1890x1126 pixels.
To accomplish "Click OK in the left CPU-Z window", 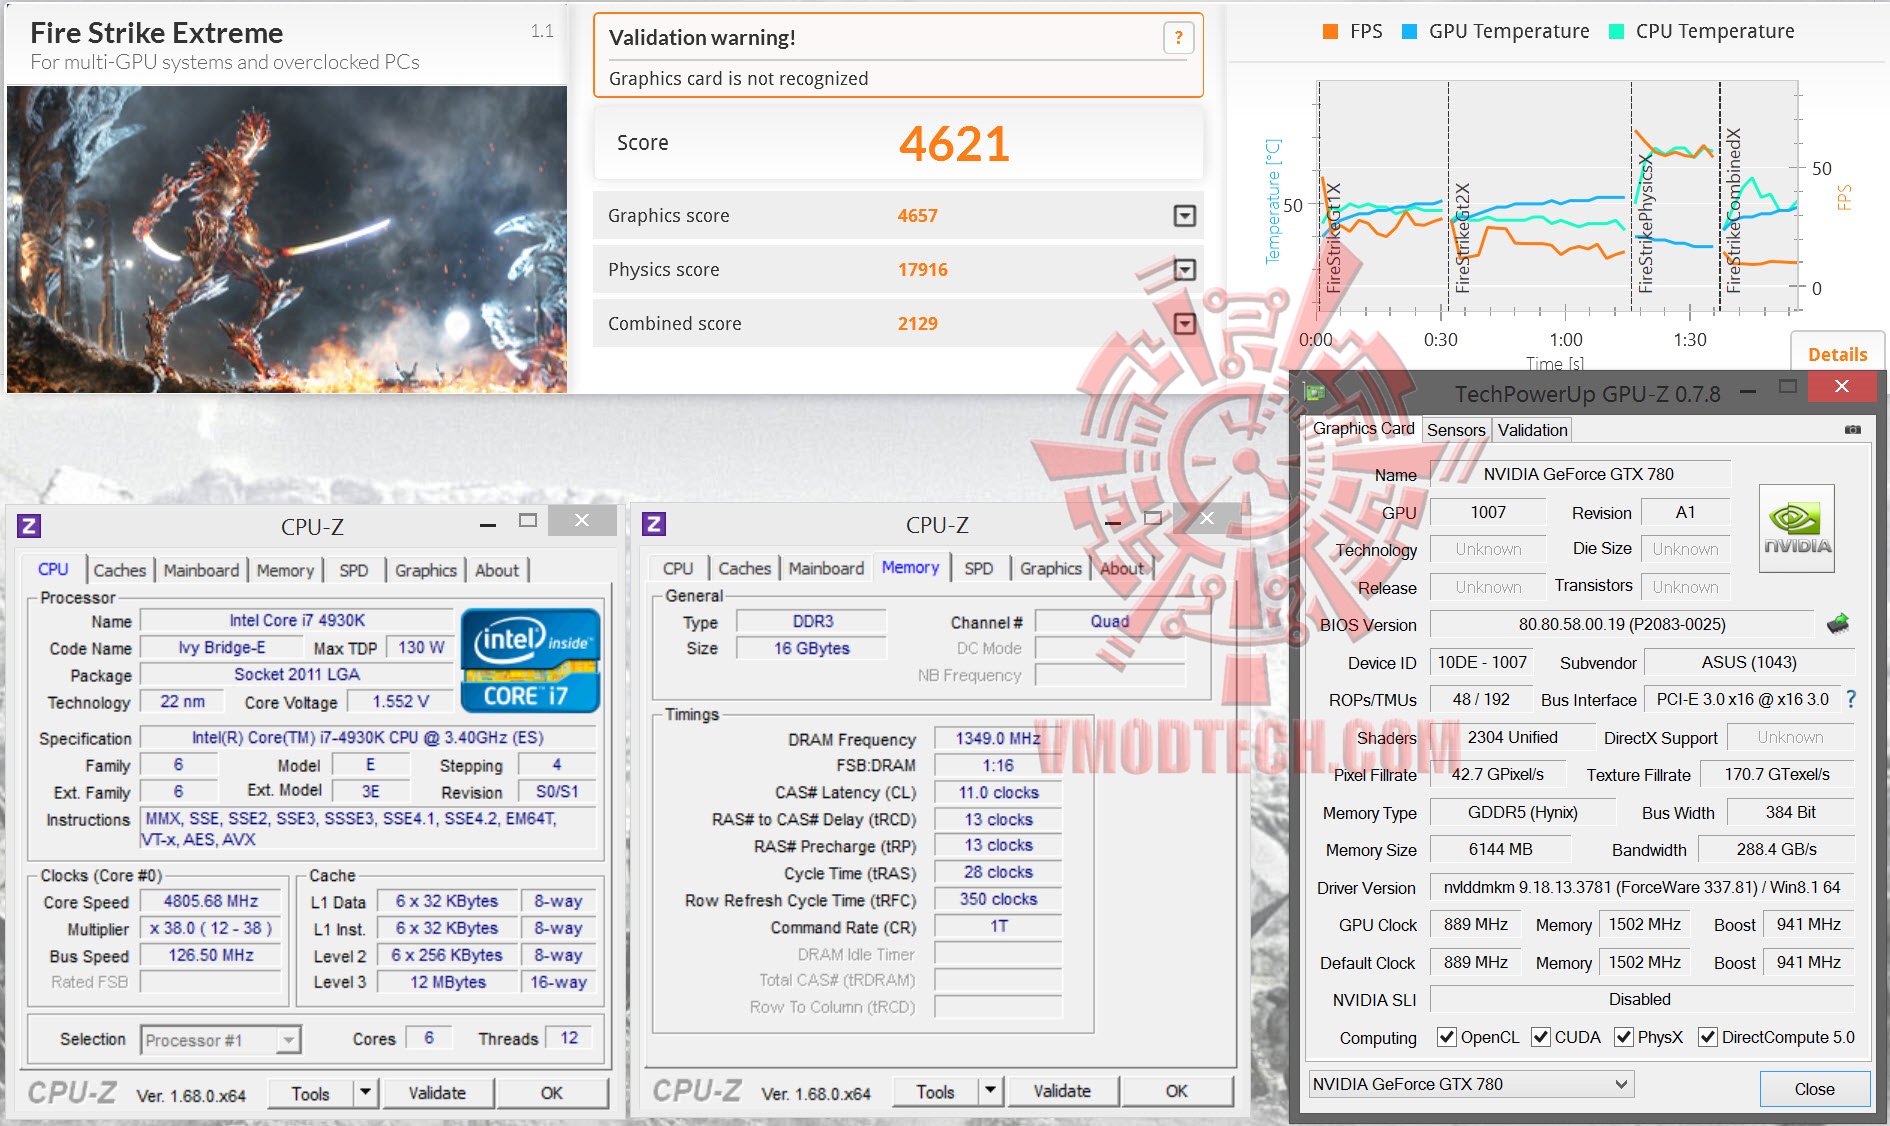I will [x=552, y=1093].
